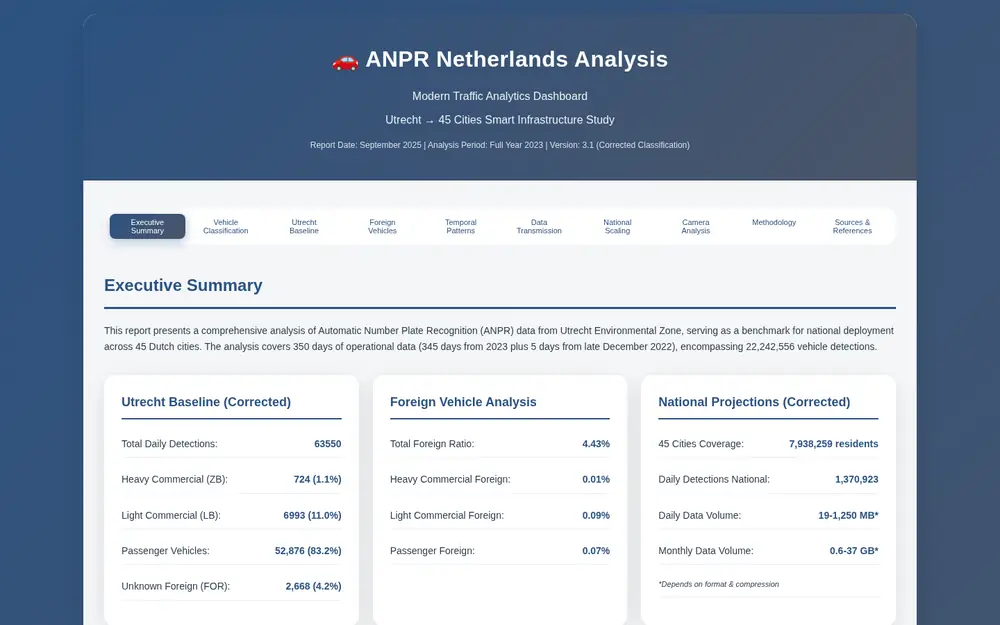Viewport: 1000px width, 625px height.
Task: Click the Heavy Commercial Foreign value 0.01%
Action: (596, 479)
